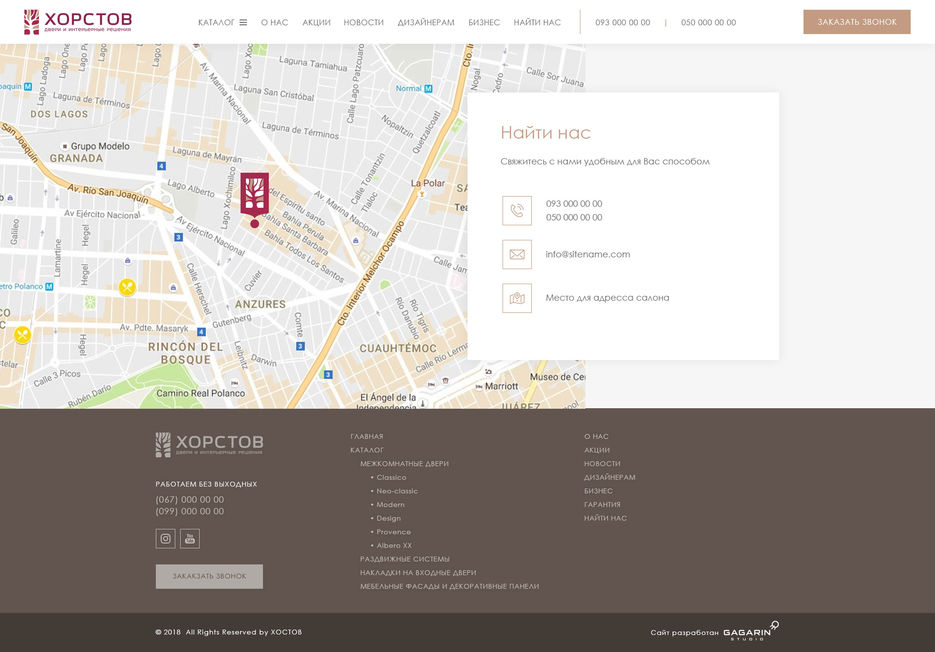Open Главная link in footer
The width and height of the screenshot is (935, 652).
pyautogui.click(x=367, y=436)
